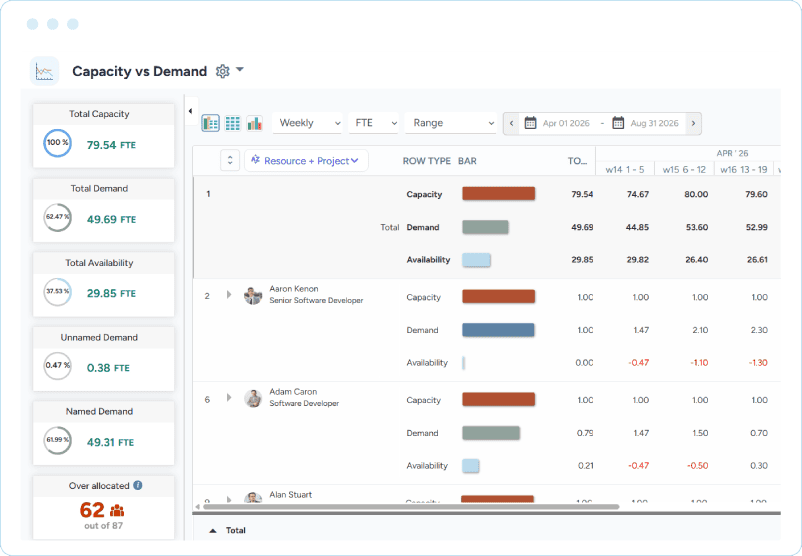This screenshot has height=556, width=802.
Task: Collapse the left summary panel arrow
Action: [190, 111]
